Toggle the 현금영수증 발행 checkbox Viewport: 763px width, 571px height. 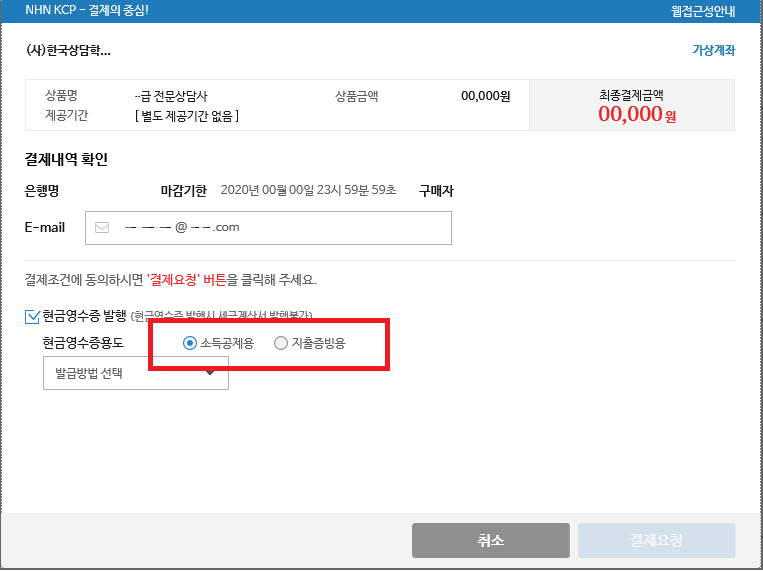(33, 316)
